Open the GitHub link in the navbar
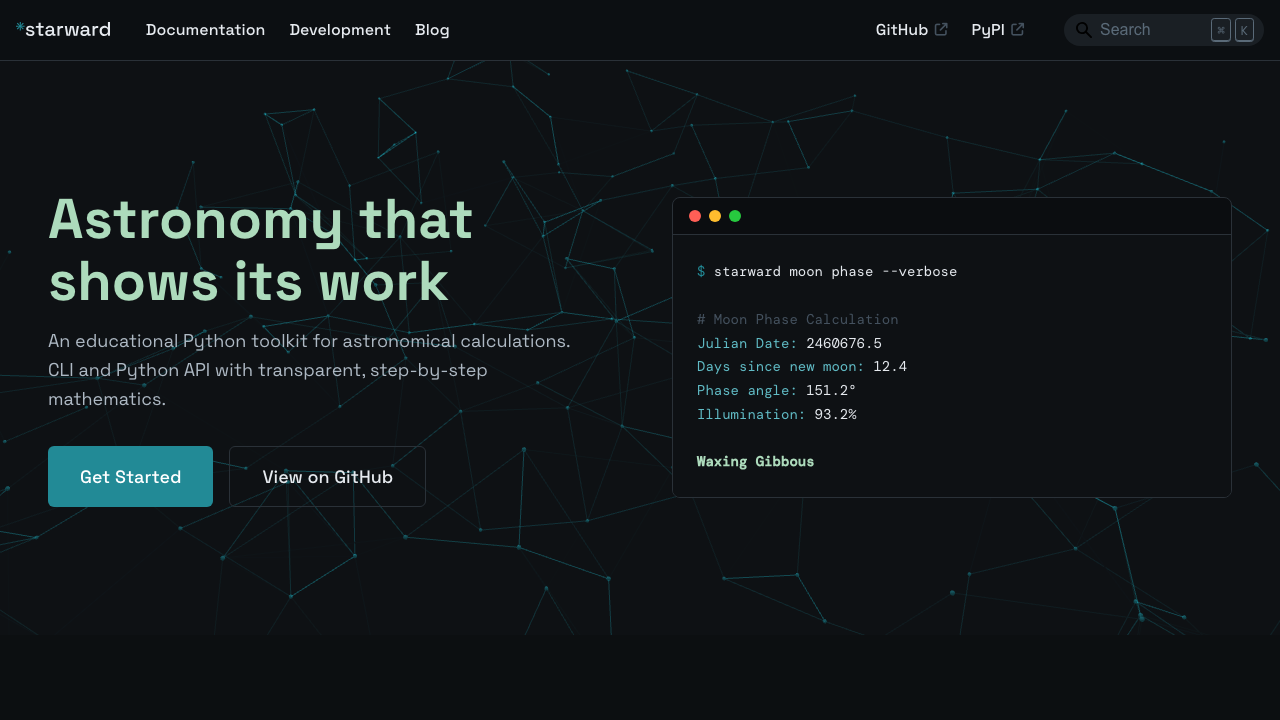1280x720 pixels. tap(901, 30)
